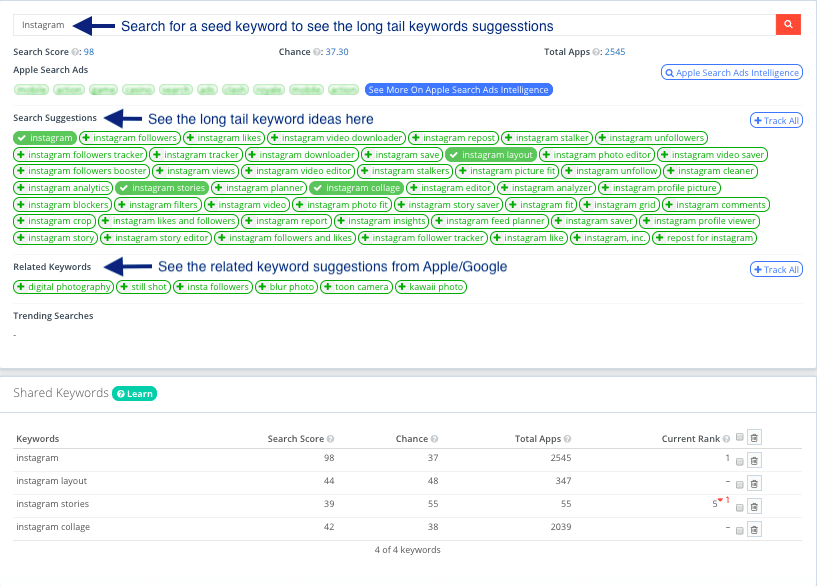The image size is (817, 586).
Task: Add instagram photo editor keyword tag
Action: tap(597, 155)
